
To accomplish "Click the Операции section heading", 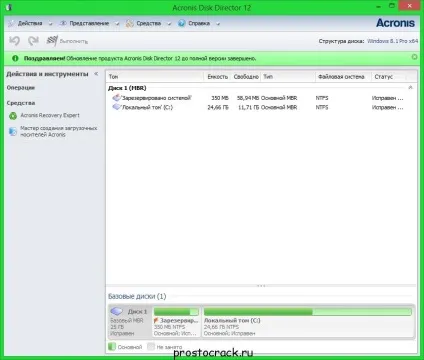I will [21, 88].
